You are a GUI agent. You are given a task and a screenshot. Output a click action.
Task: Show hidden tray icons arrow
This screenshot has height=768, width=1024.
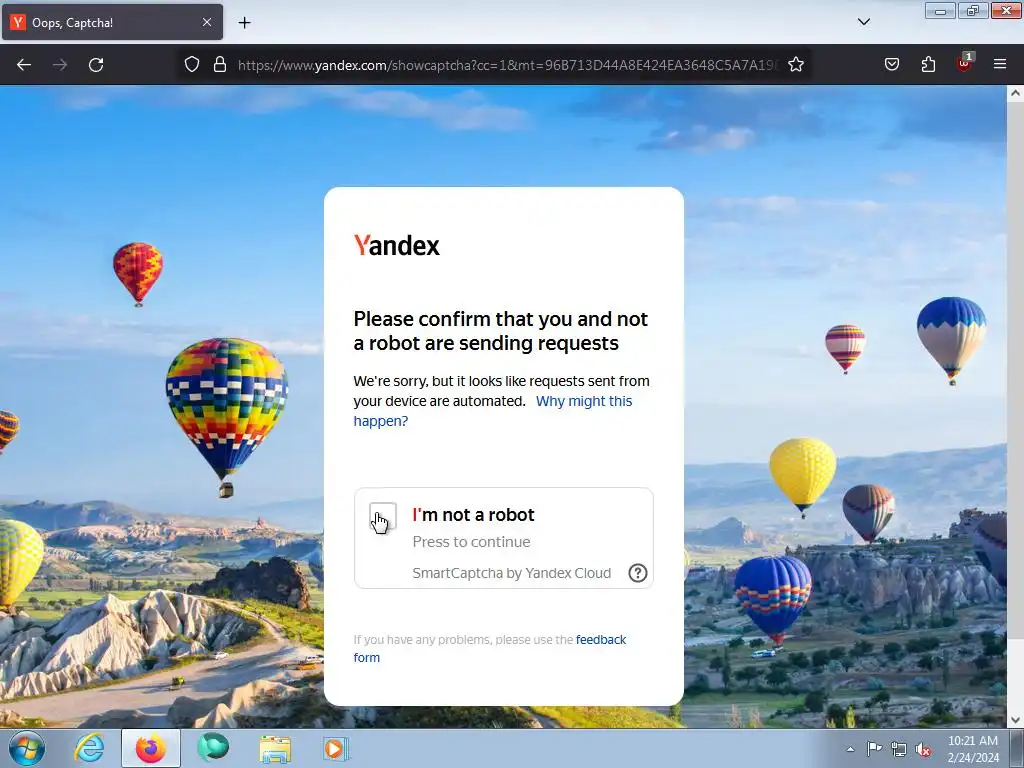(x=850, y=749)
